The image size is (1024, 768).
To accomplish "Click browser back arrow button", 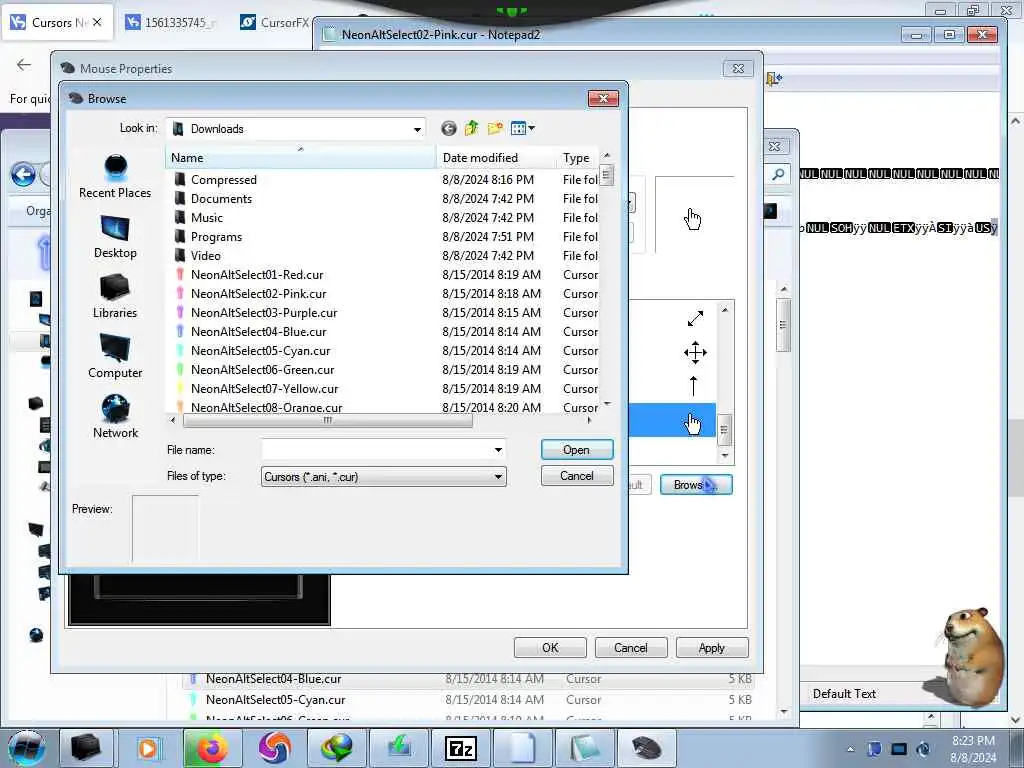I will click(24, 65).
